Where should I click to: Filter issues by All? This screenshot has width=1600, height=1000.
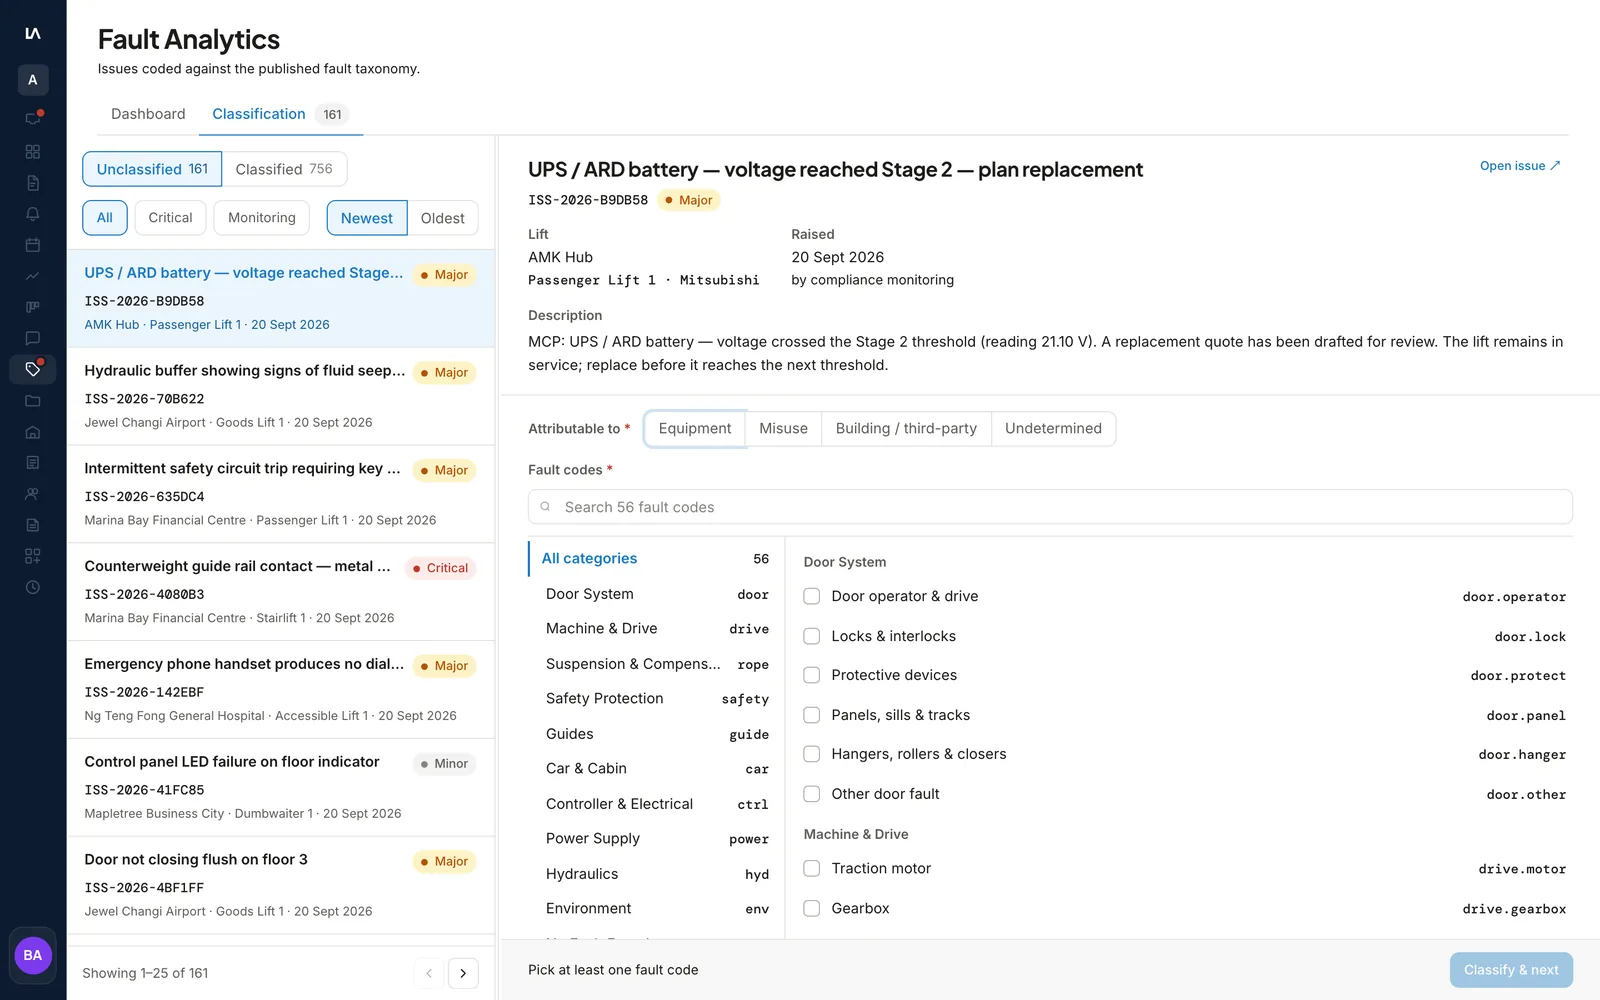click(105, 218)
